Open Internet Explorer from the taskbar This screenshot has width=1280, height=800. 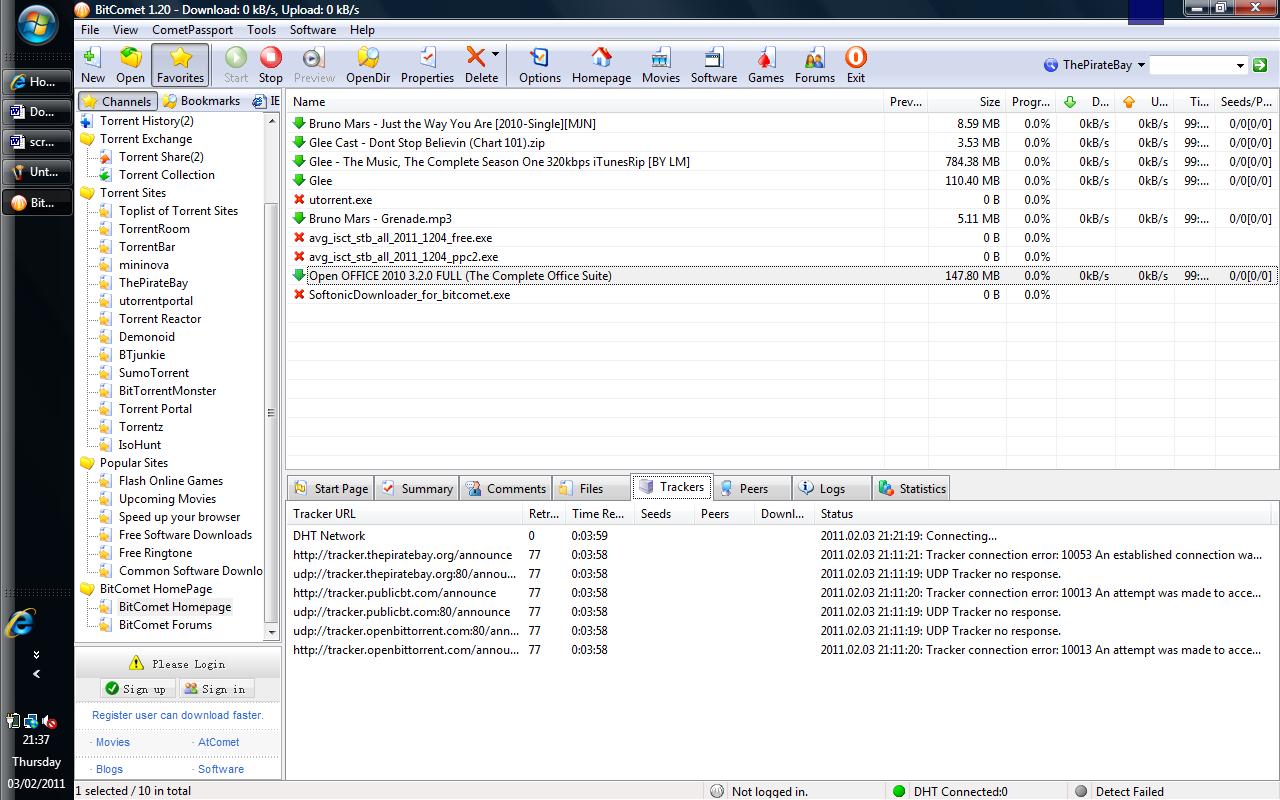click(19, 622)
